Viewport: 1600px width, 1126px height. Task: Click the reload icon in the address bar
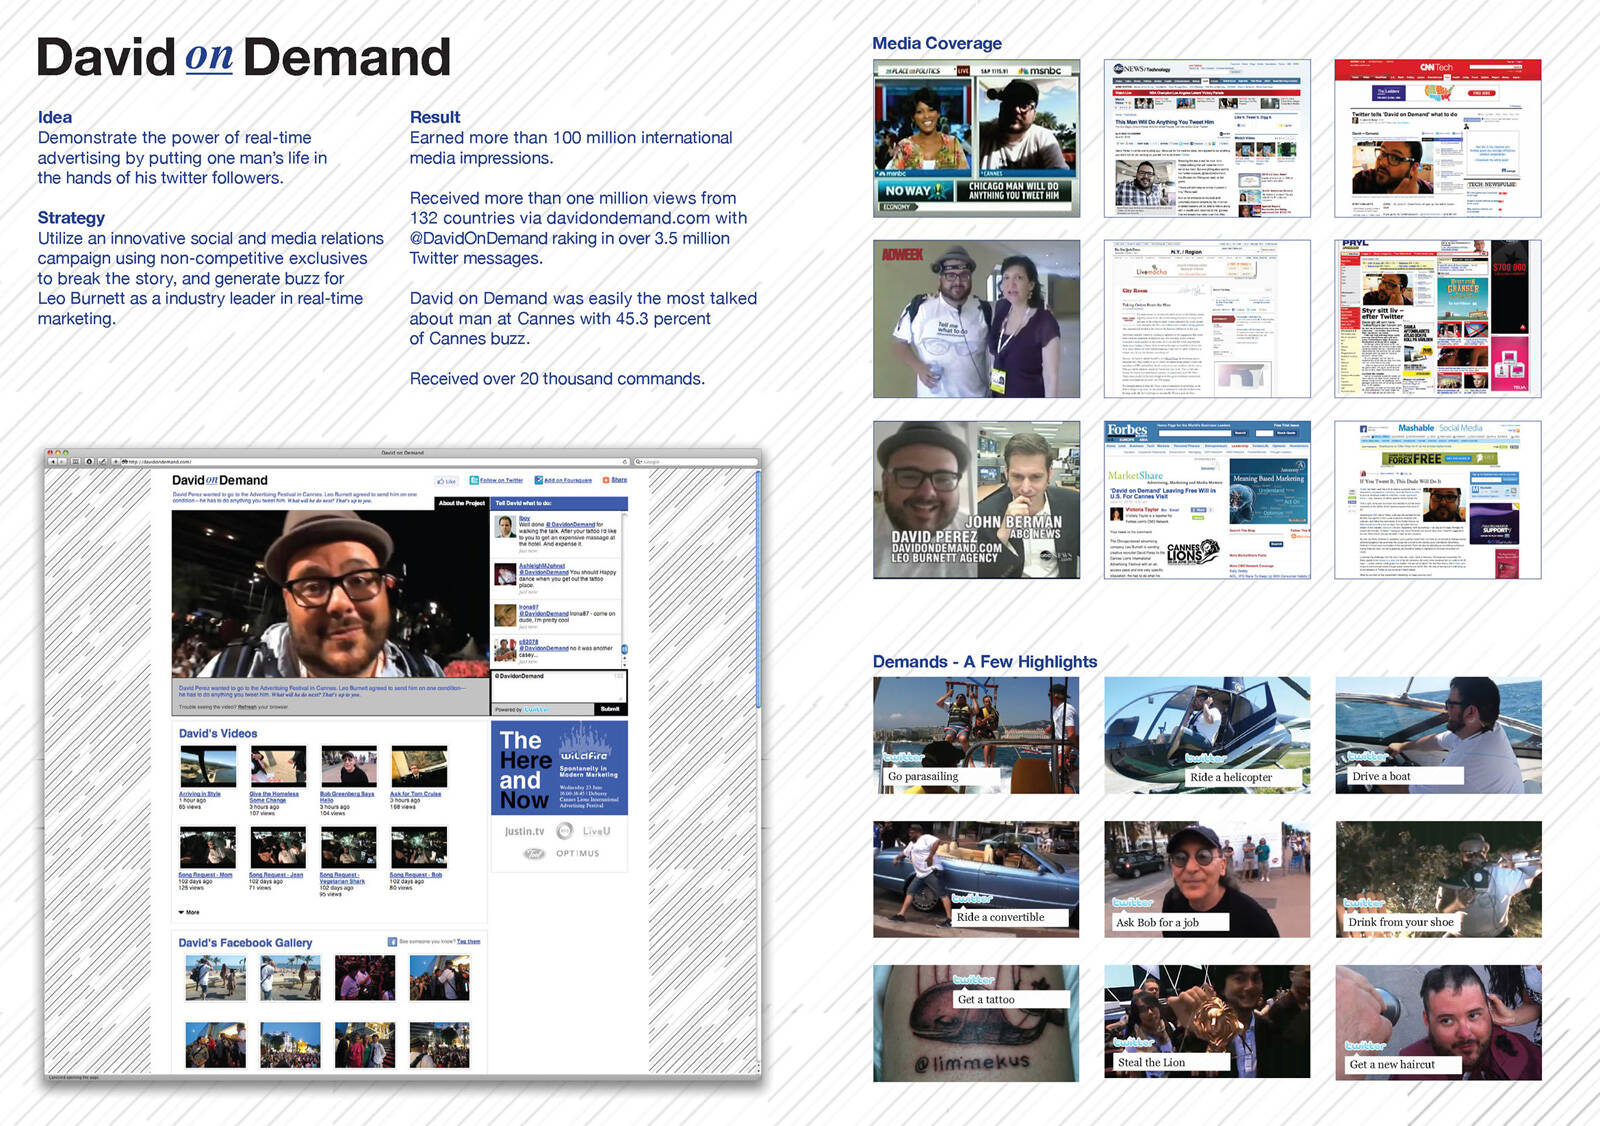(625, 461)
